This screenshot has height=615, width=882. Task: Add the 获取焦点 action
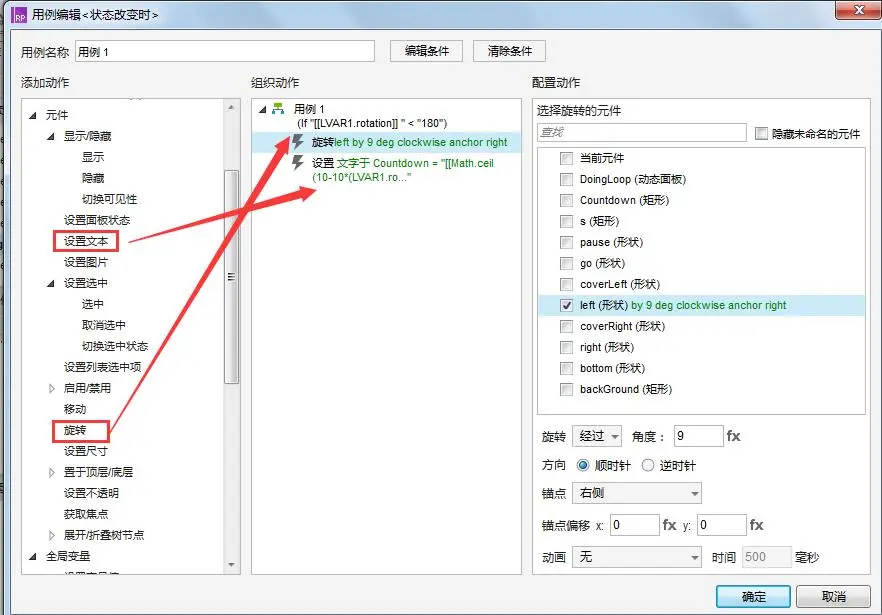click(86, 514)
